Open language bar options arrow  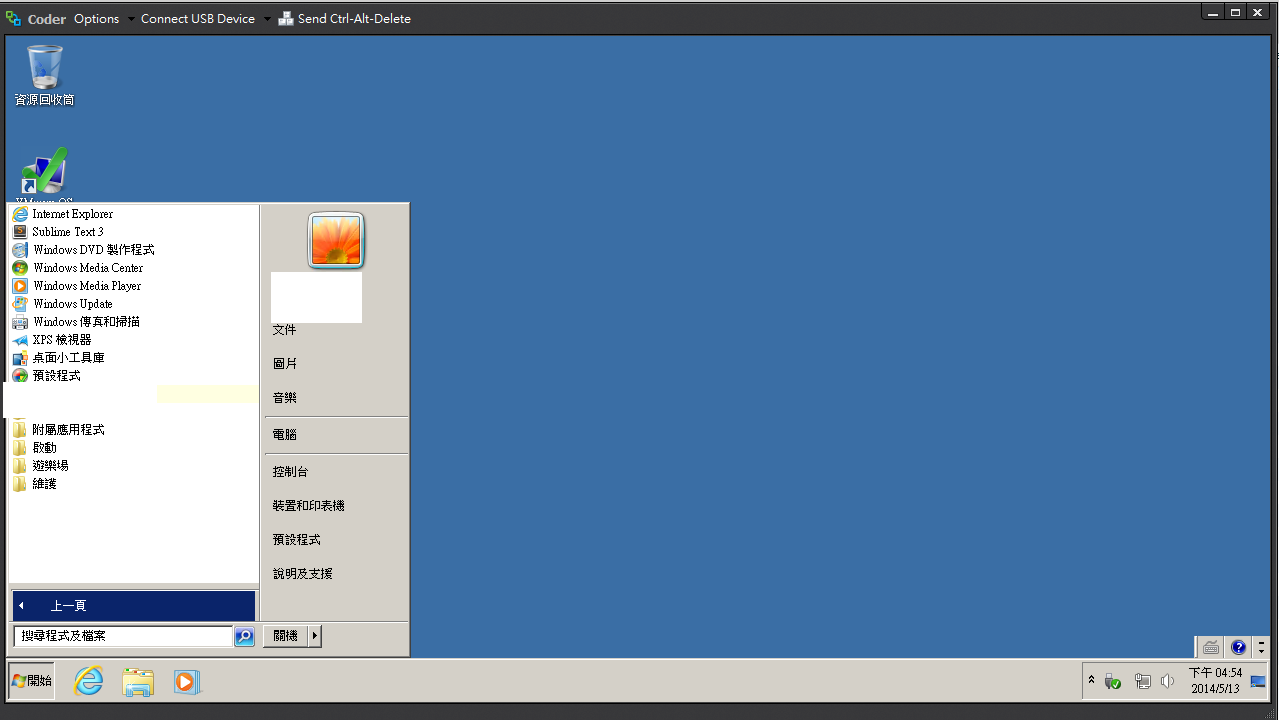(1261, 647)
